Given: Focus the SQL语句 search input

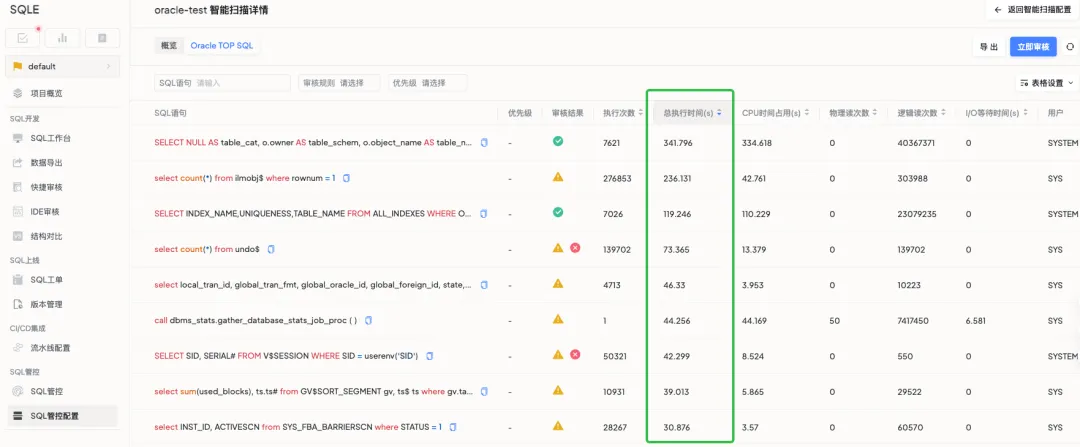Looking at the screenshot, I should click(x=222, y=83).
